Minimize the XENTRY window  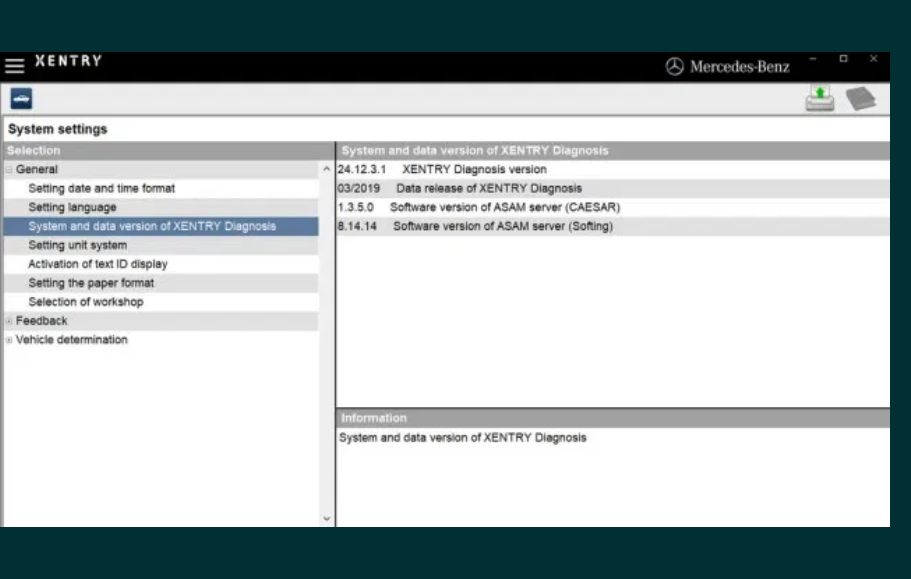tap(813, 59)
